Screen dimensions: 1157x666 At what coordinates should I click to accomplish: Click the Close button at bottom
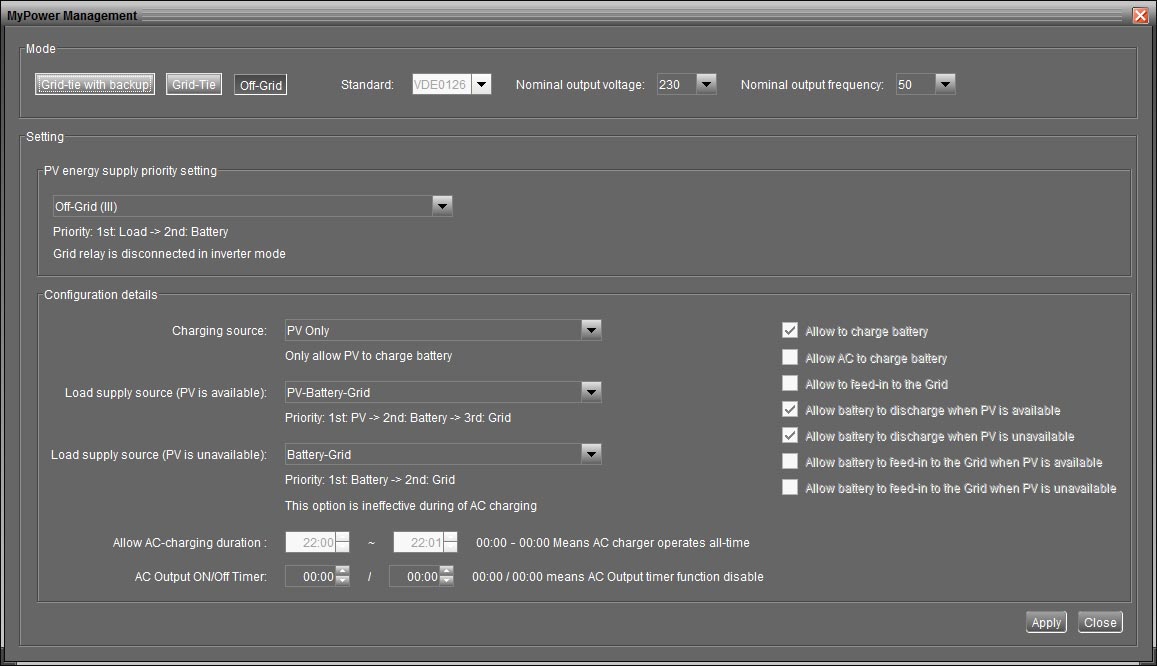point(1099,622)
